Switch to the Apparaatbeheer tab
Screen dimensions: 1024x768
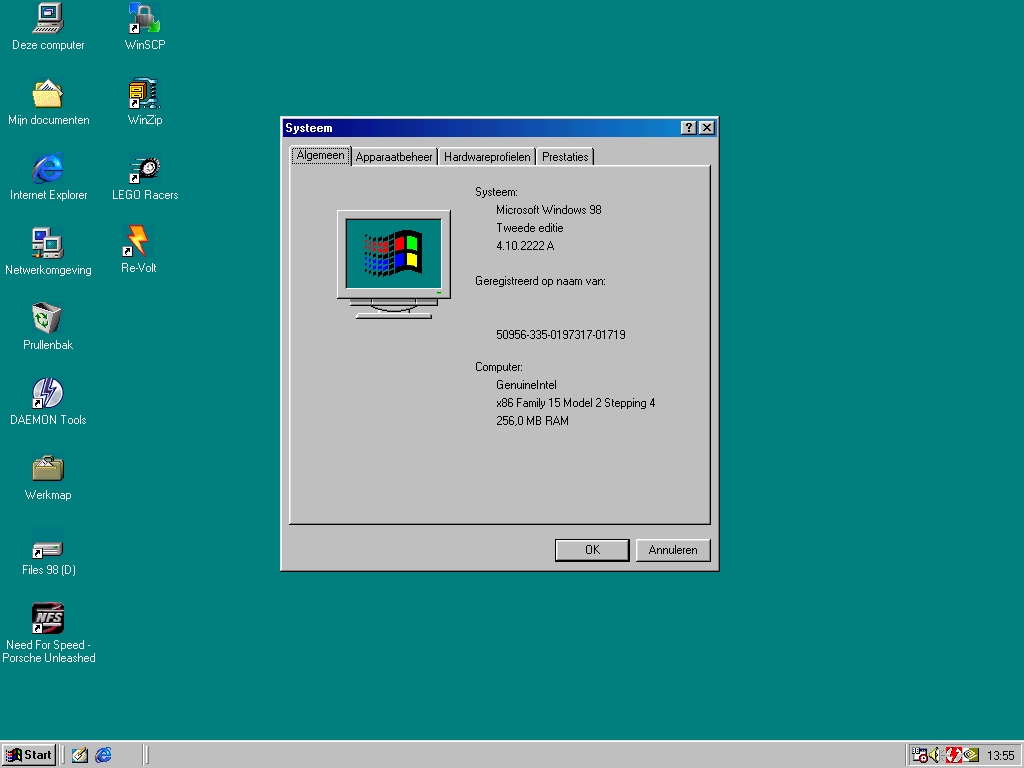(x=394, y=157)
